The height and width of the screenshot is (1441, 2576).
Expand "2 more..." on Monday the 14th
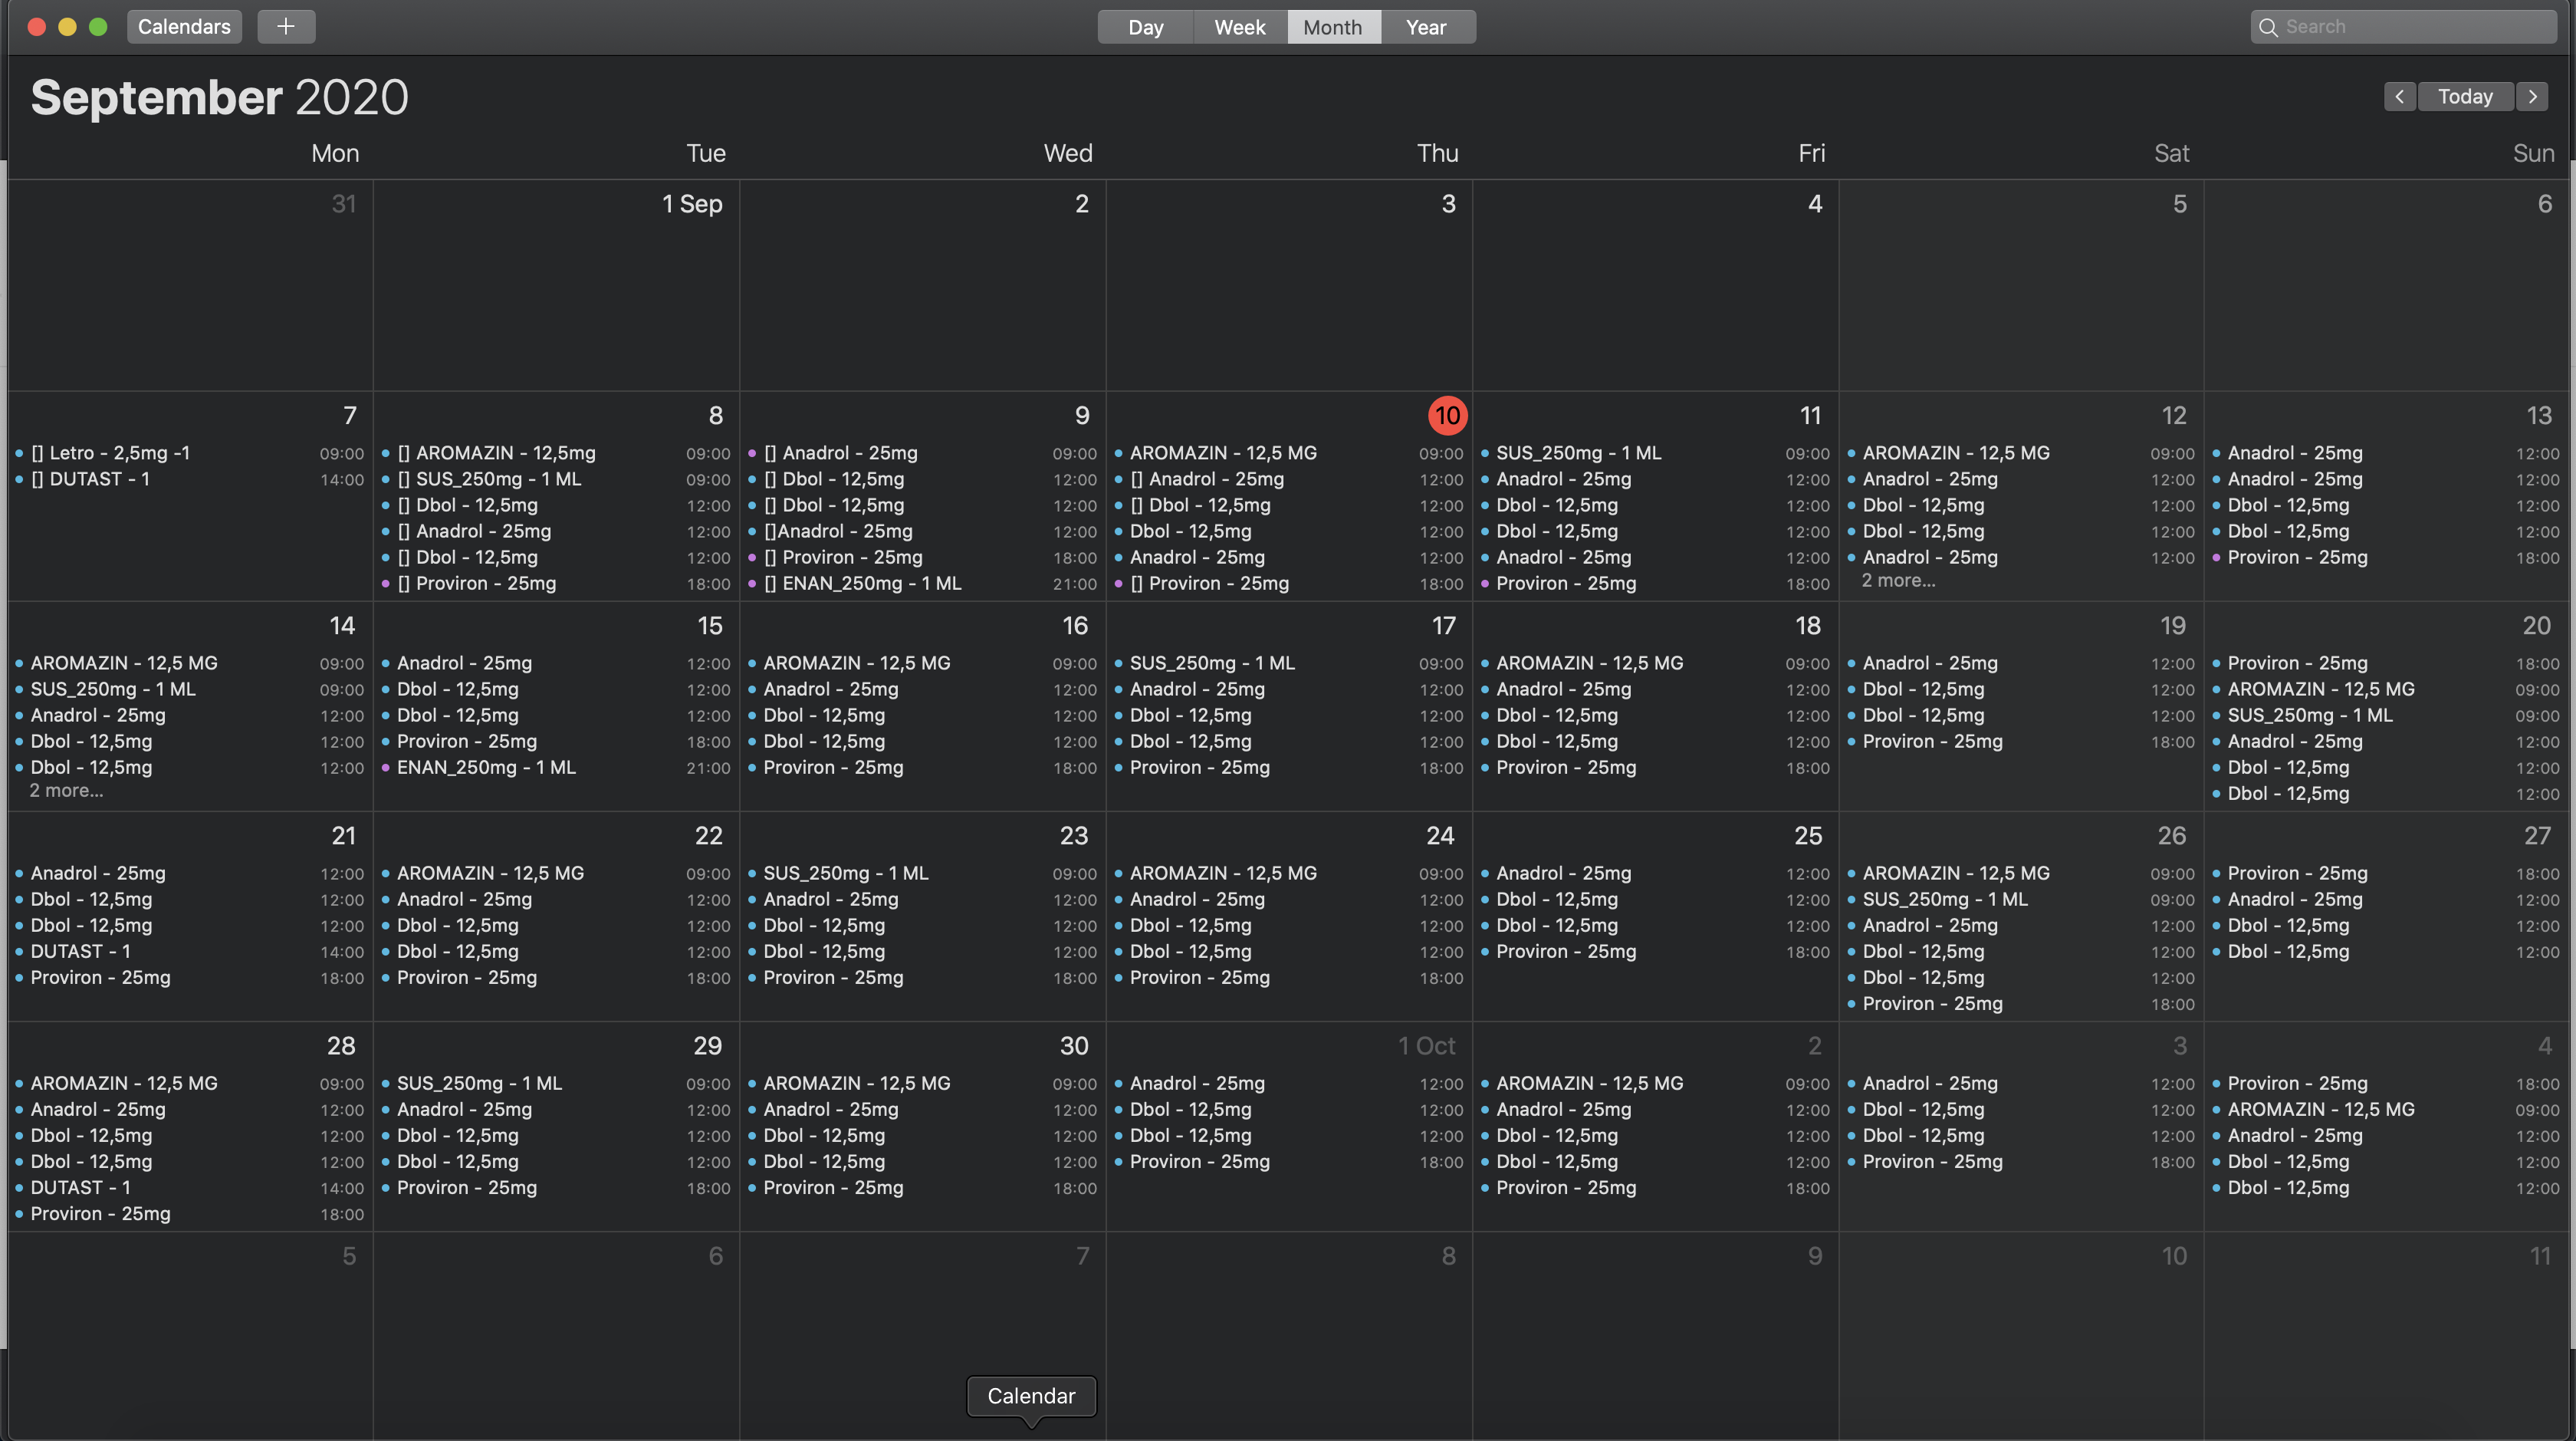[66, 791]
